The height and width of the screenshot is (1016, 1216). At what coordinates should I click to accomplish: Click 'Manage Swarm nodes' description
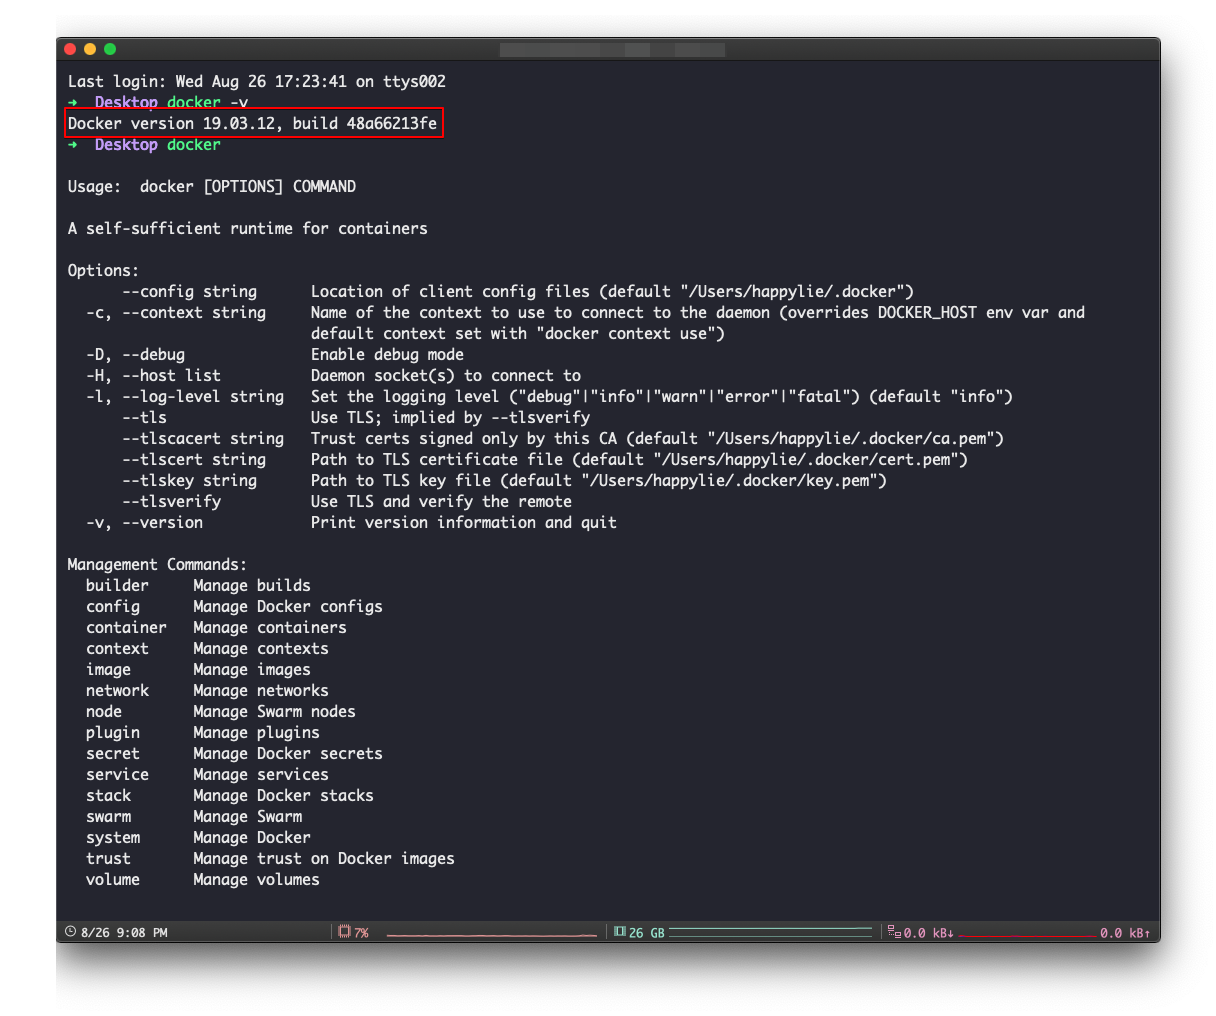(274, 712)
